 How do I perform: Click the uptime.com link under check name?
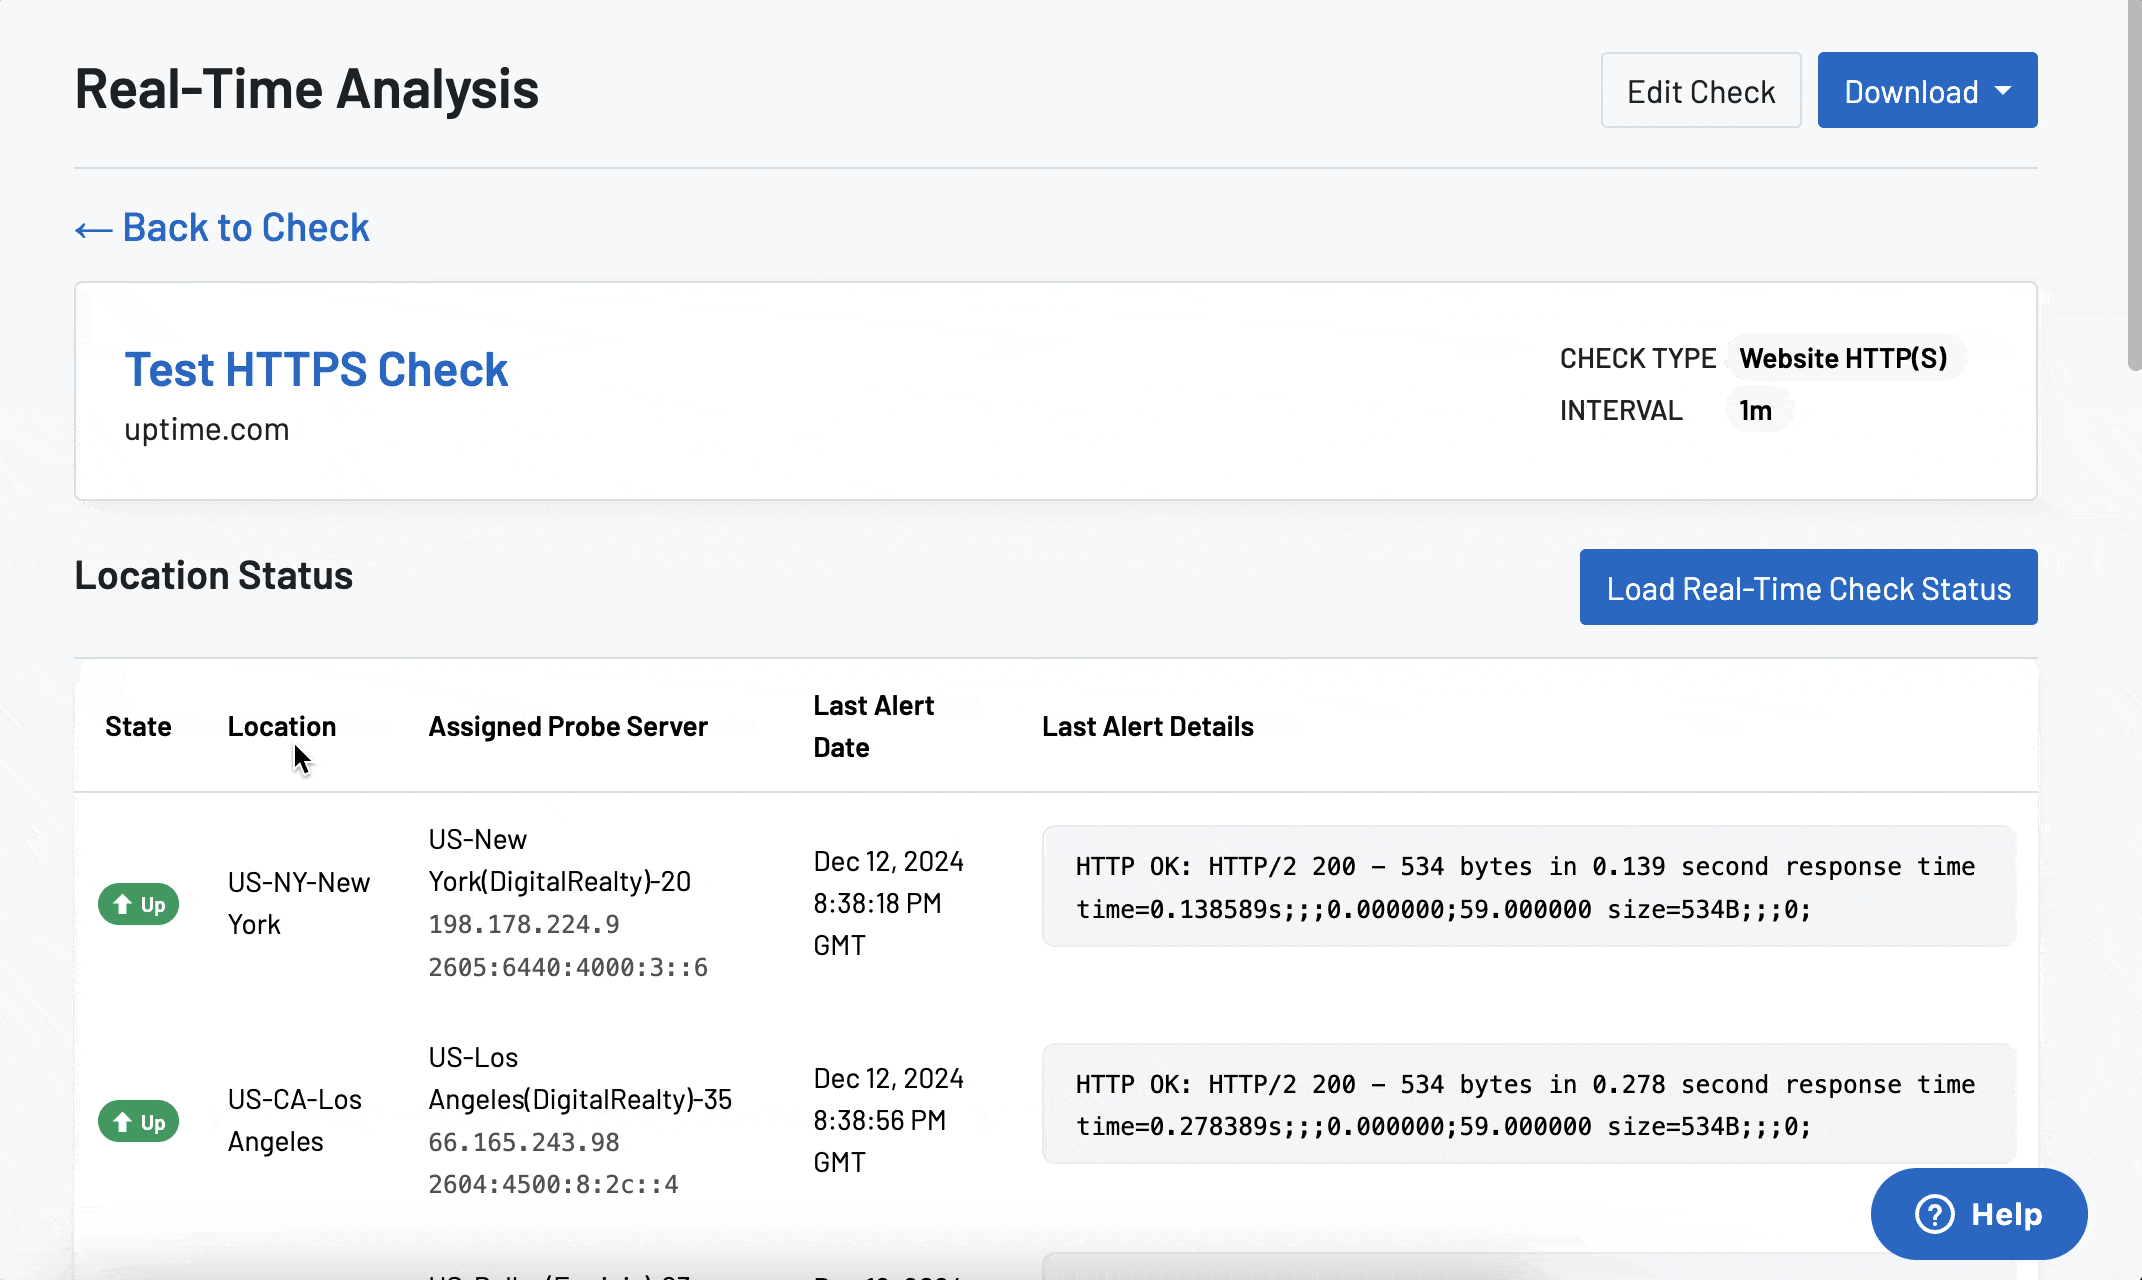click(x=204, y=428)
